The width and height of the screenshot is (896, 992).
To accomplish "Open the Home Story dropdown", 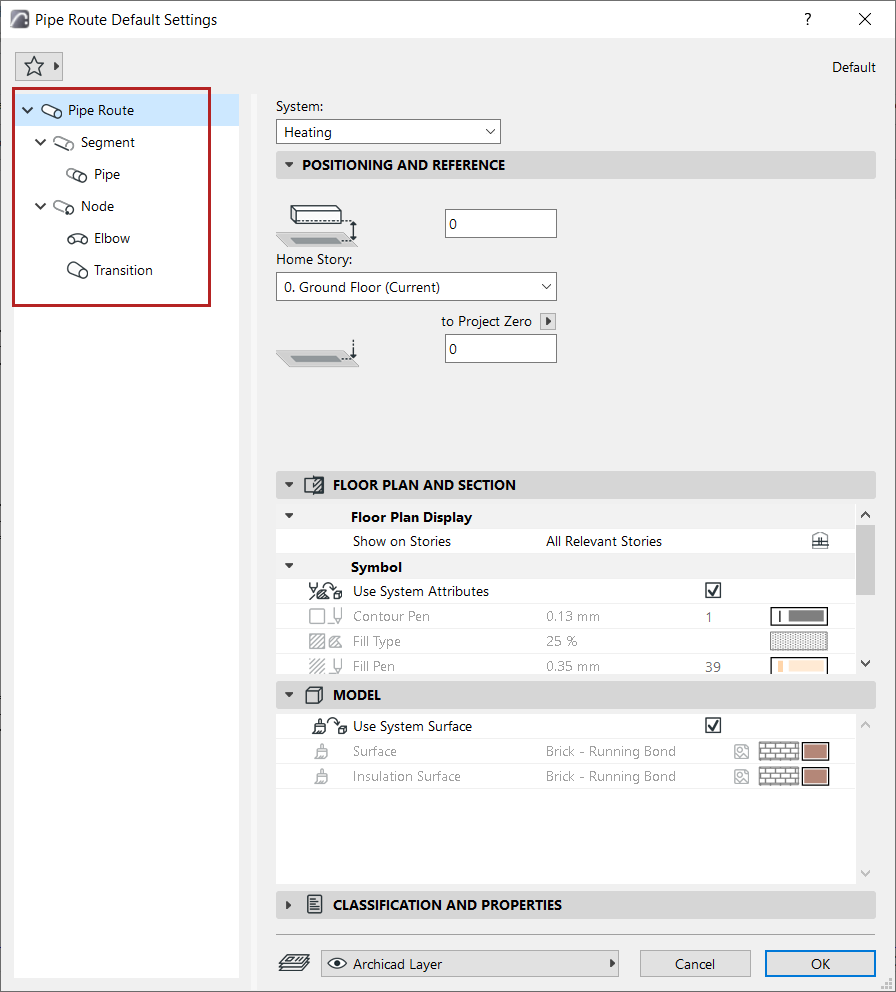I will 416,287.
